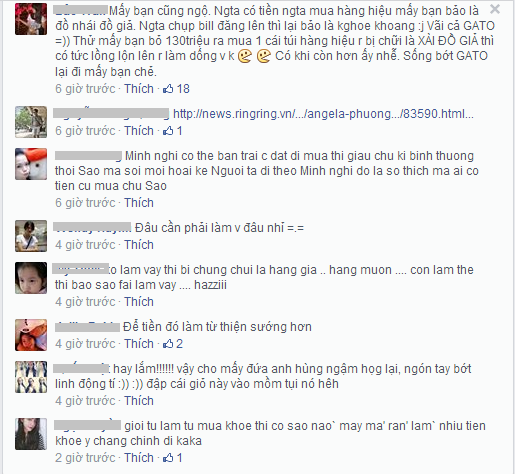This screenshot has width=515, height=474.
Task: Click Thích under 'hang gia .. hang muon' comment
Action: pos(139,302)
